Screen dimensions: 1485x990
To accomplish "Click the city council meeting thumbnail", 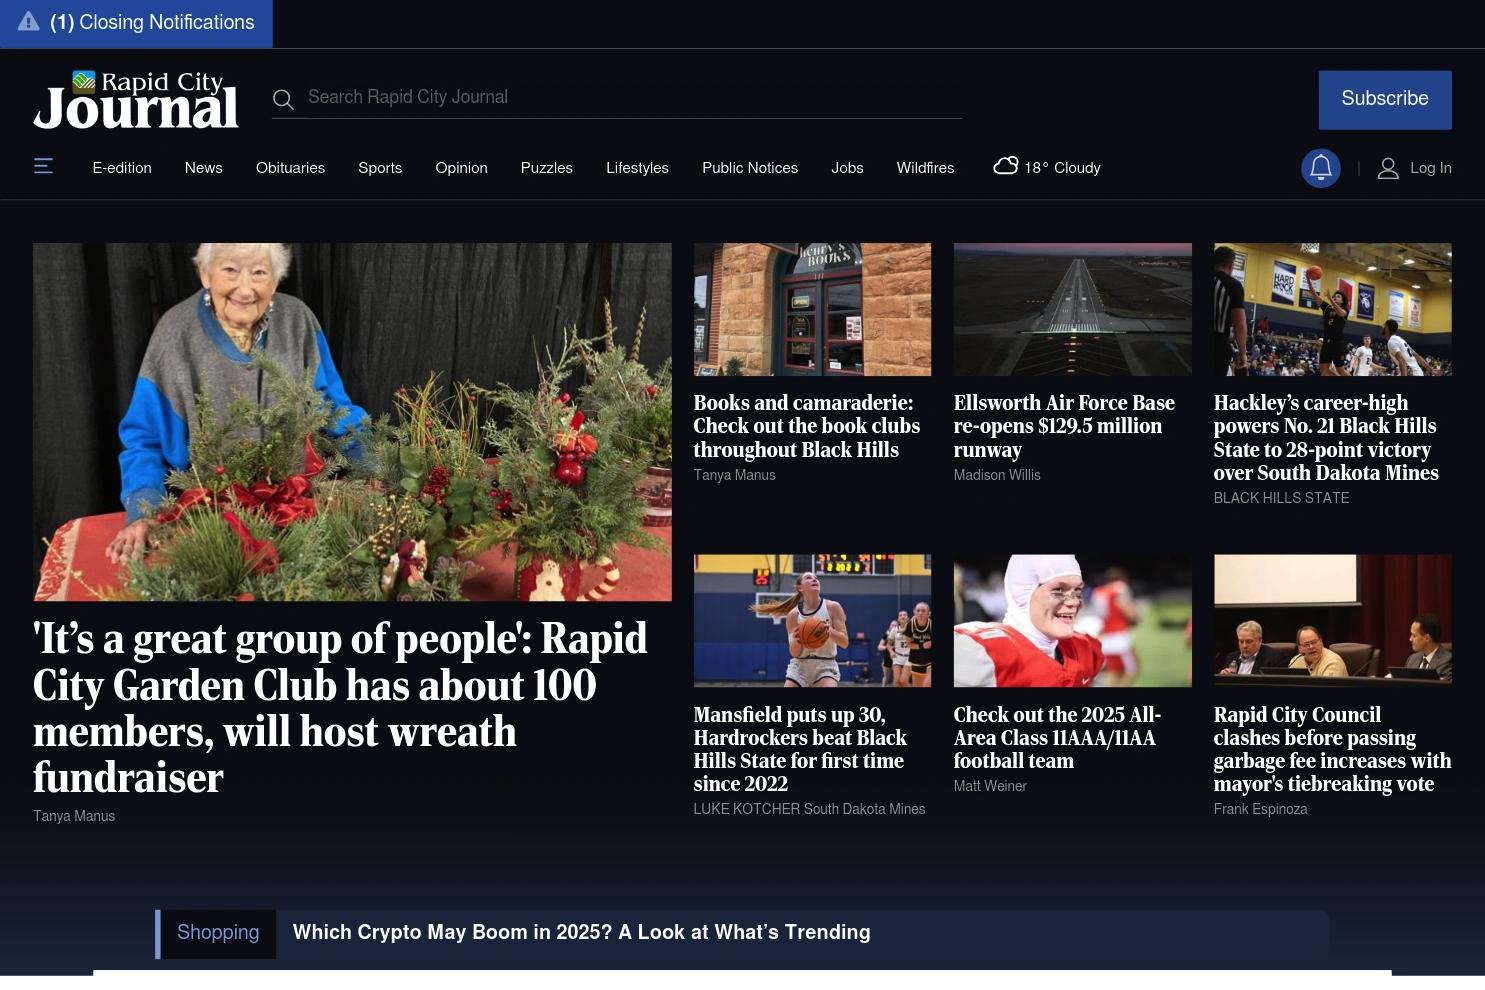I will point(1332,621).
